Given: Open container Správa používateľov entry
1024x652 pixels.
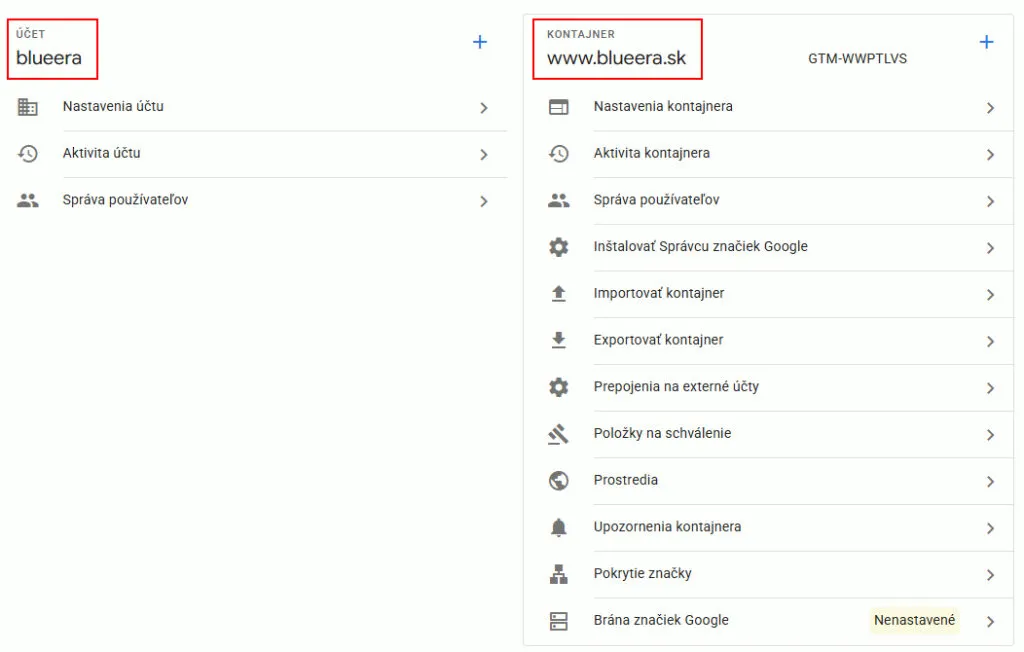Looking at the screenshot, I should pos(656,200).
